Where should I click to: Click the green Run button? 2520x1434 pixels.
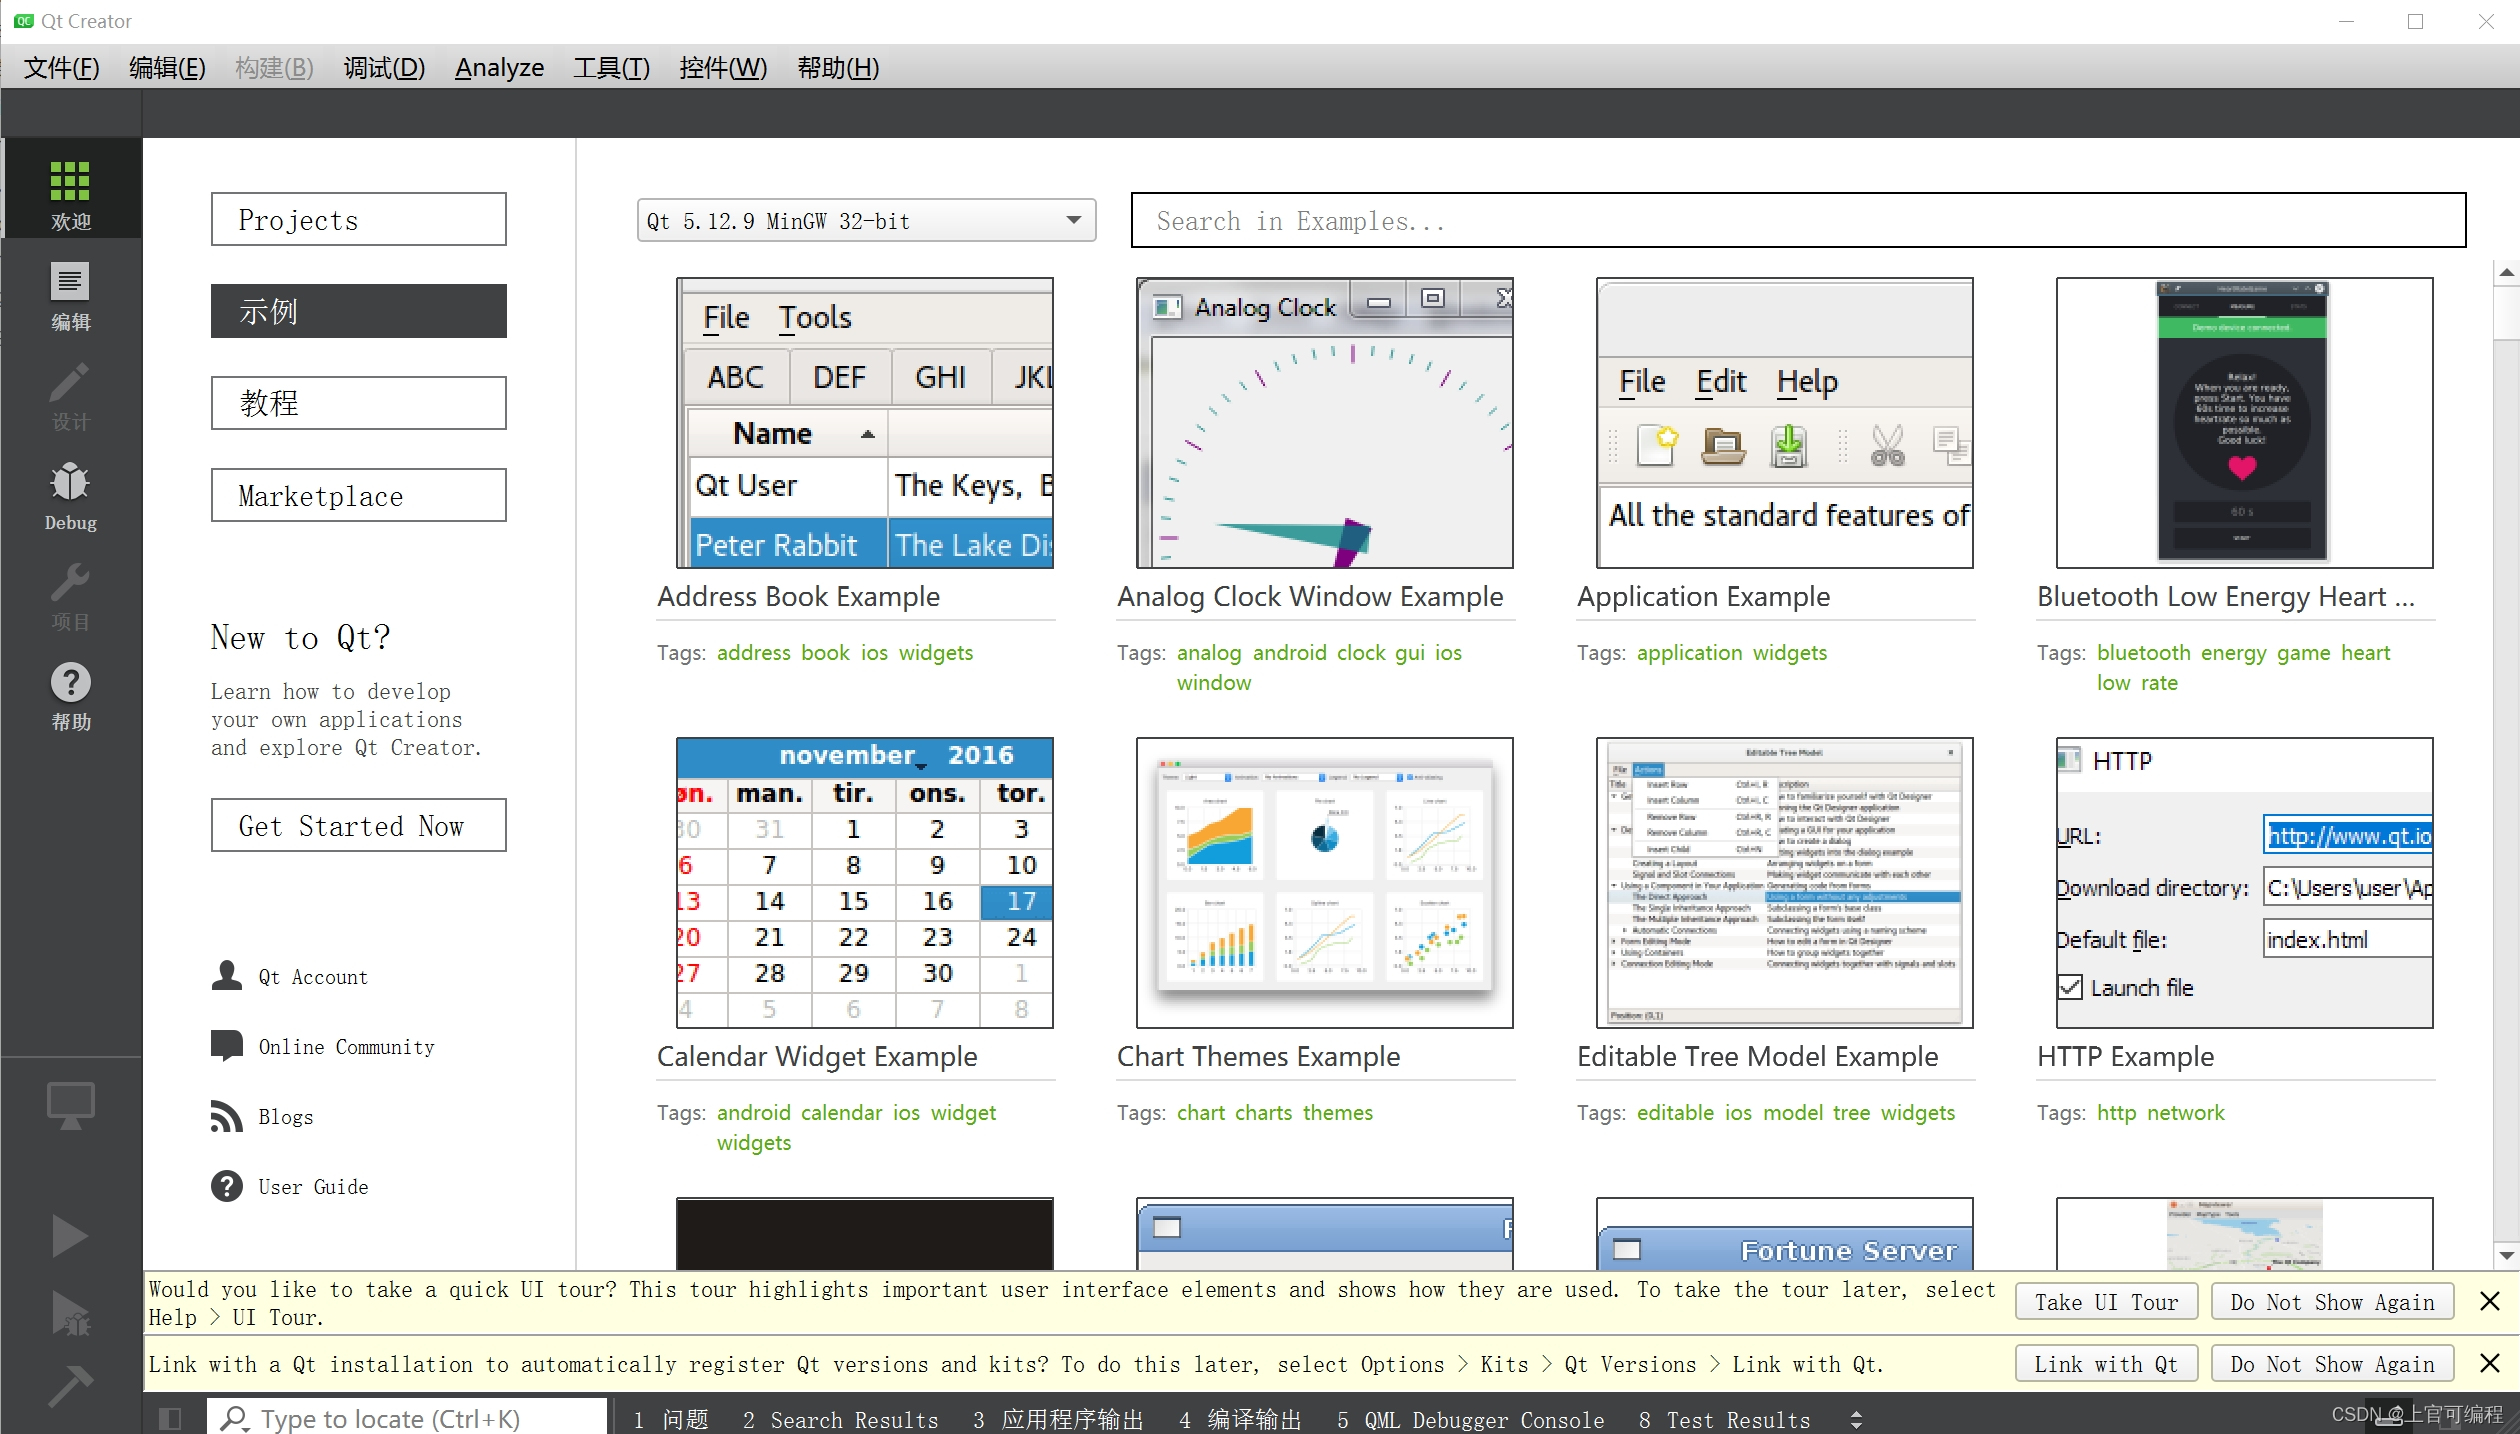[70, 1236]
